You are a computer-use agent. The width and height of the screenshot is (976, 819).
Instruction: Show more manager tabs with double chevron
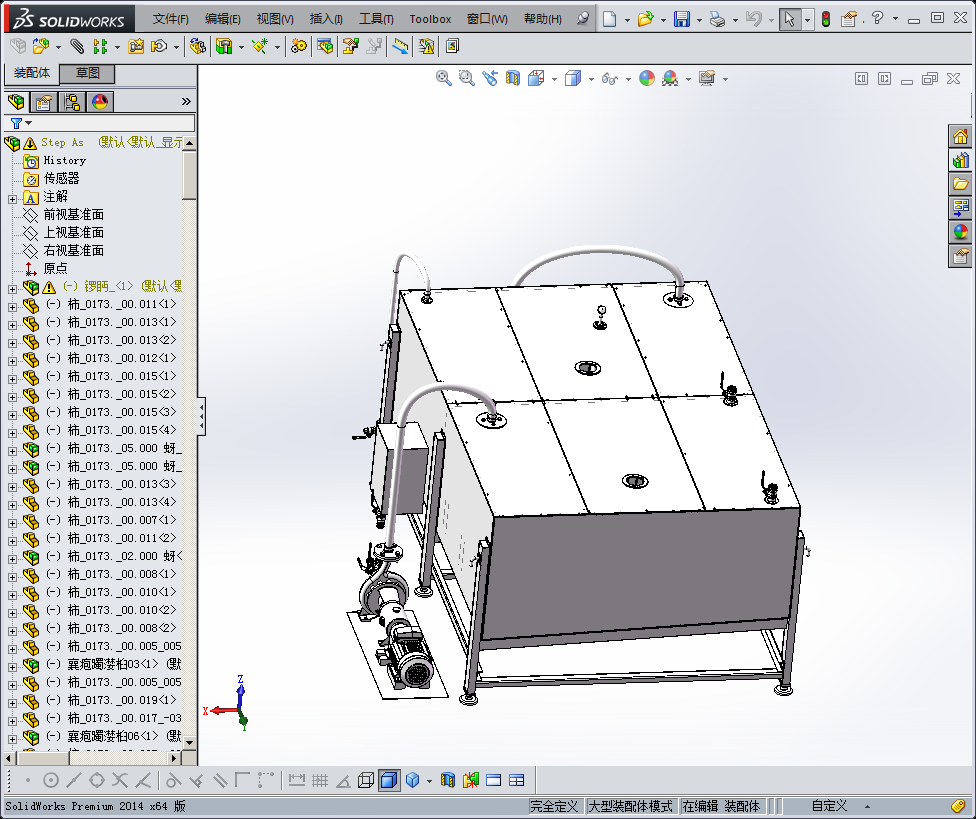tap(185, 101)
